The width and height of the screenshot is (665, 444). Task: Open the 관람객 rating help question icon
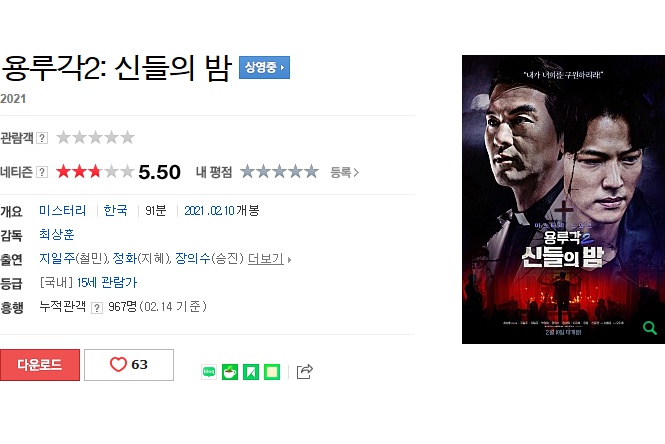click(42, 138)
